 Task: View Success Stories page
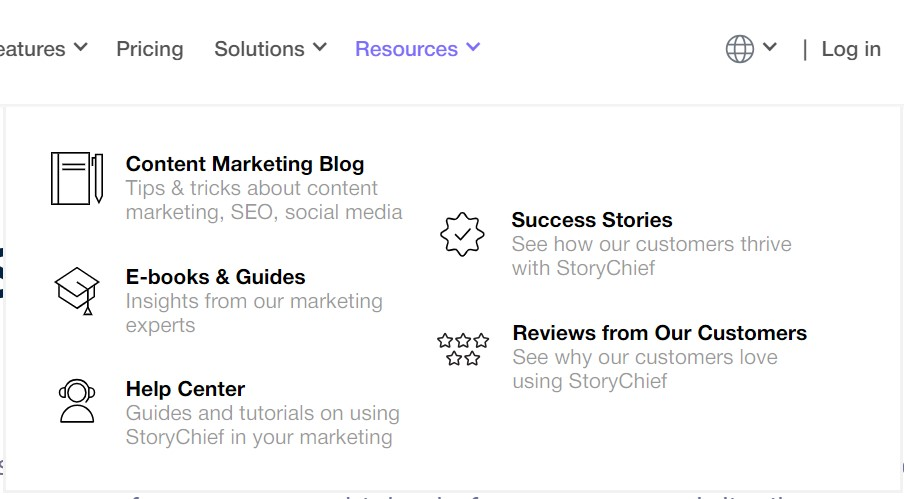point(592,220)
